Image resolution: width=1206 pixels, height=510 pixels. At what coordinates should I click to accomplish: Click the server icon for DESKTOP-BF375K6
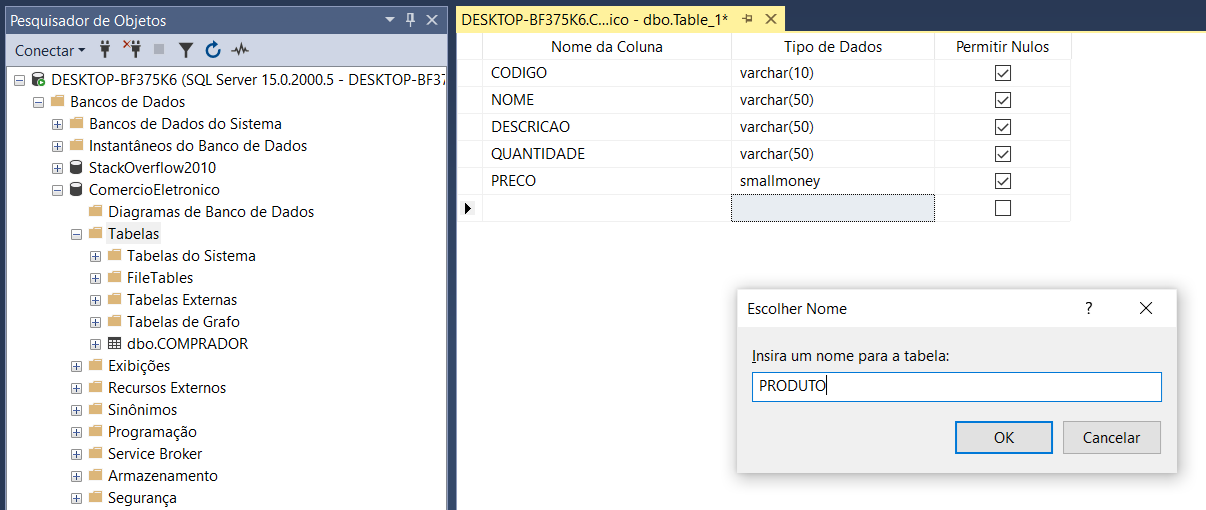pos(38,79)
